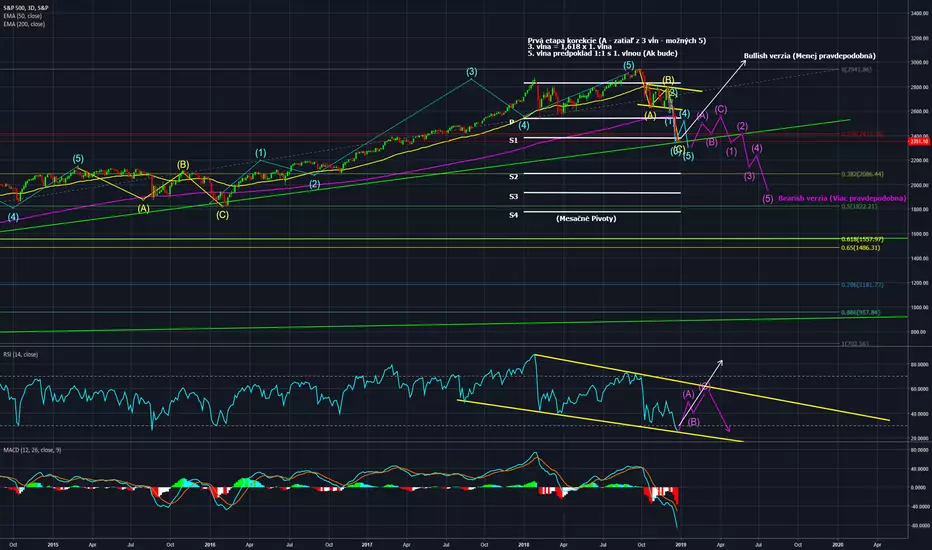Select cyan wave (1) label in 2016
The image size is (932, 550).
(261, 153)
